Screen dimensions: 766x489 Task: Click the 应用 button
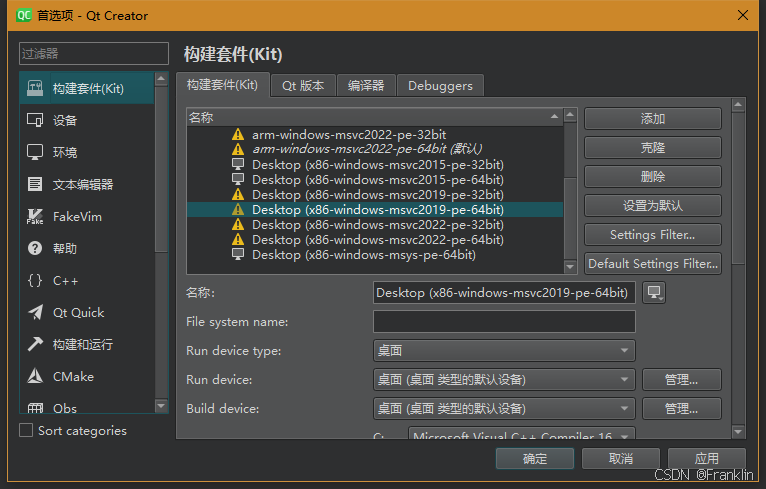pyautogui.click(x=706, y=459)
